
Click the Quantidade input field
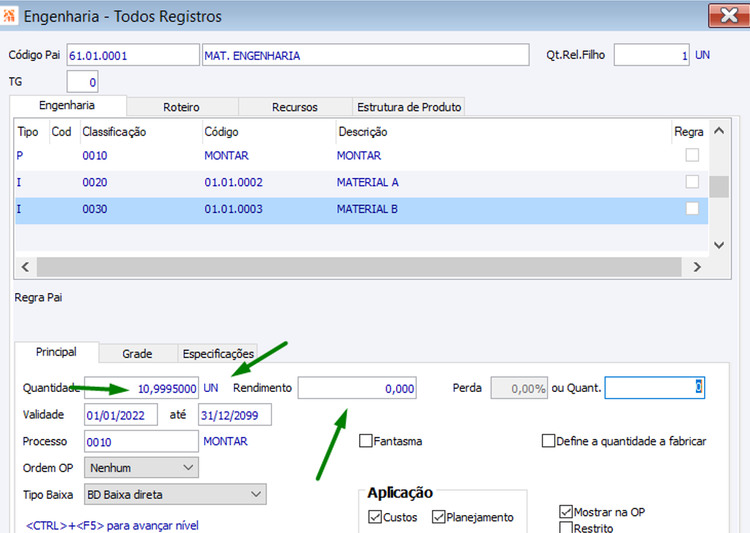point(141,388)
